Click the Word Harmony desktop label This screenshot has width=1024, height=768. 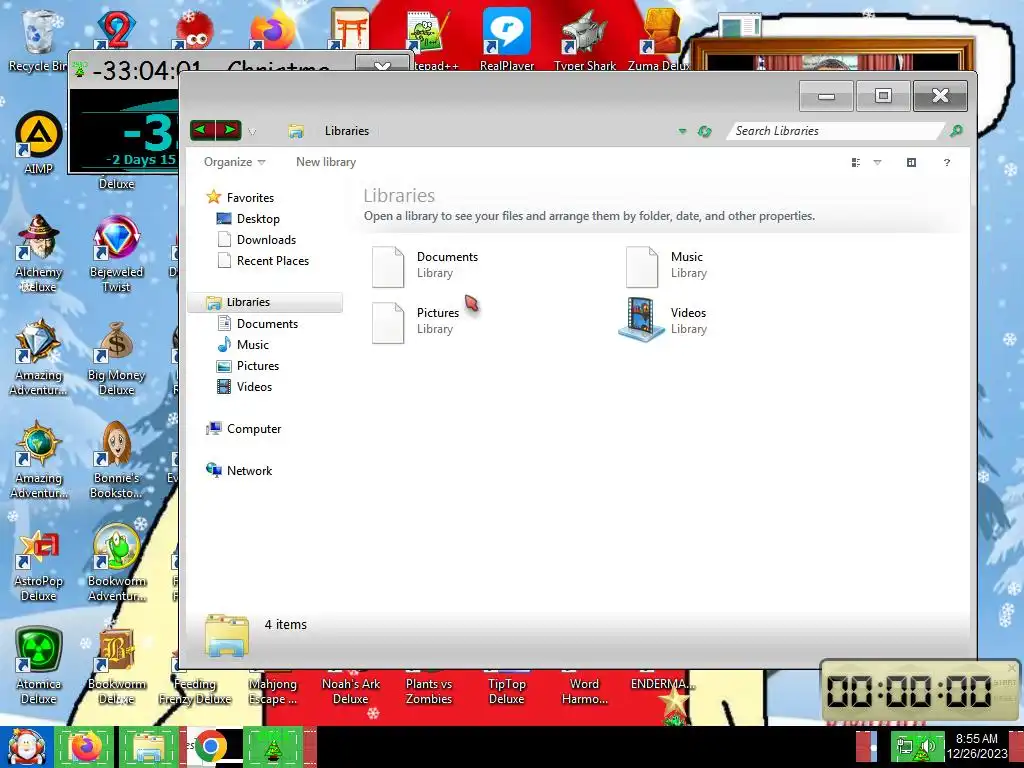pos(584,691)
